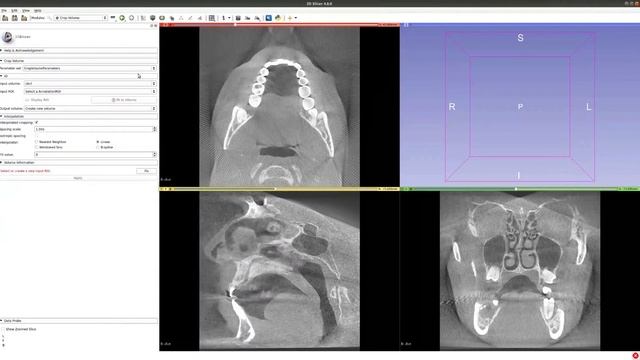Image resolution: width=640 pixels, height=360 pixels.
Task: Expand the Volume information section
Action: 79,162
